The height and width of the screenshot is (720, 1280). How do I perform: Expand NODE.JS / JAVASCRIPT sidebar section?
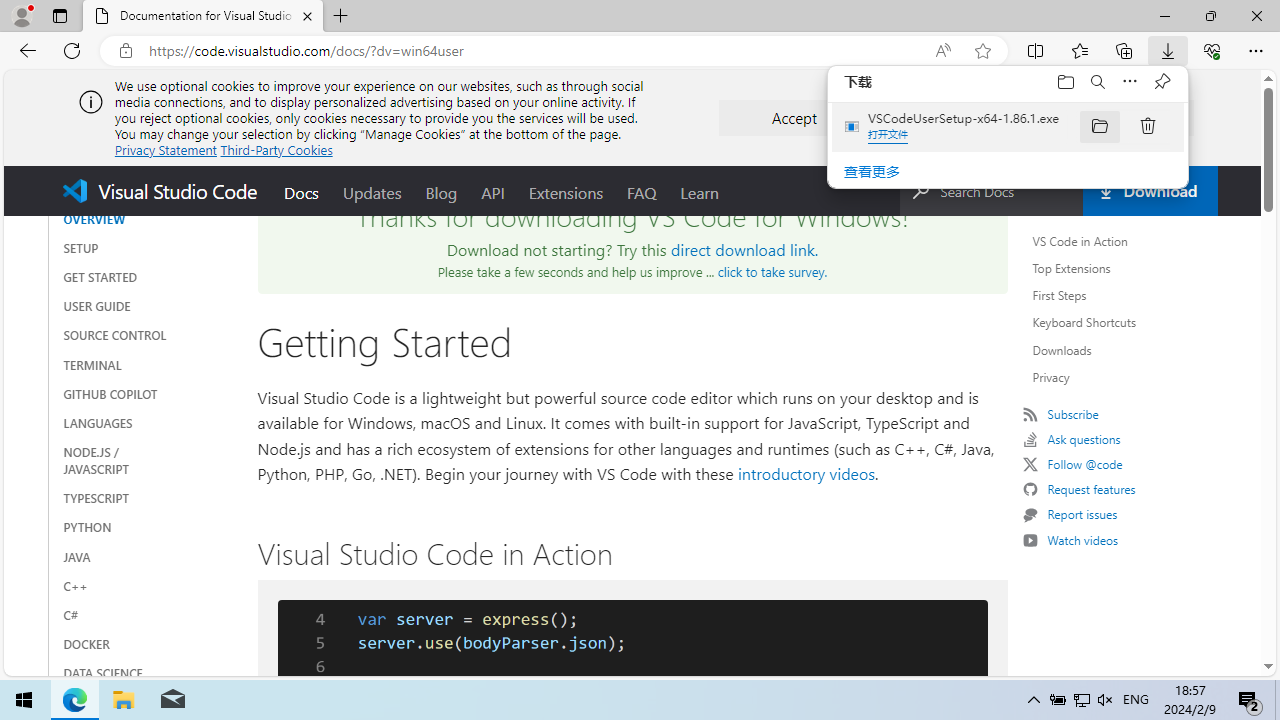[96, 460]
